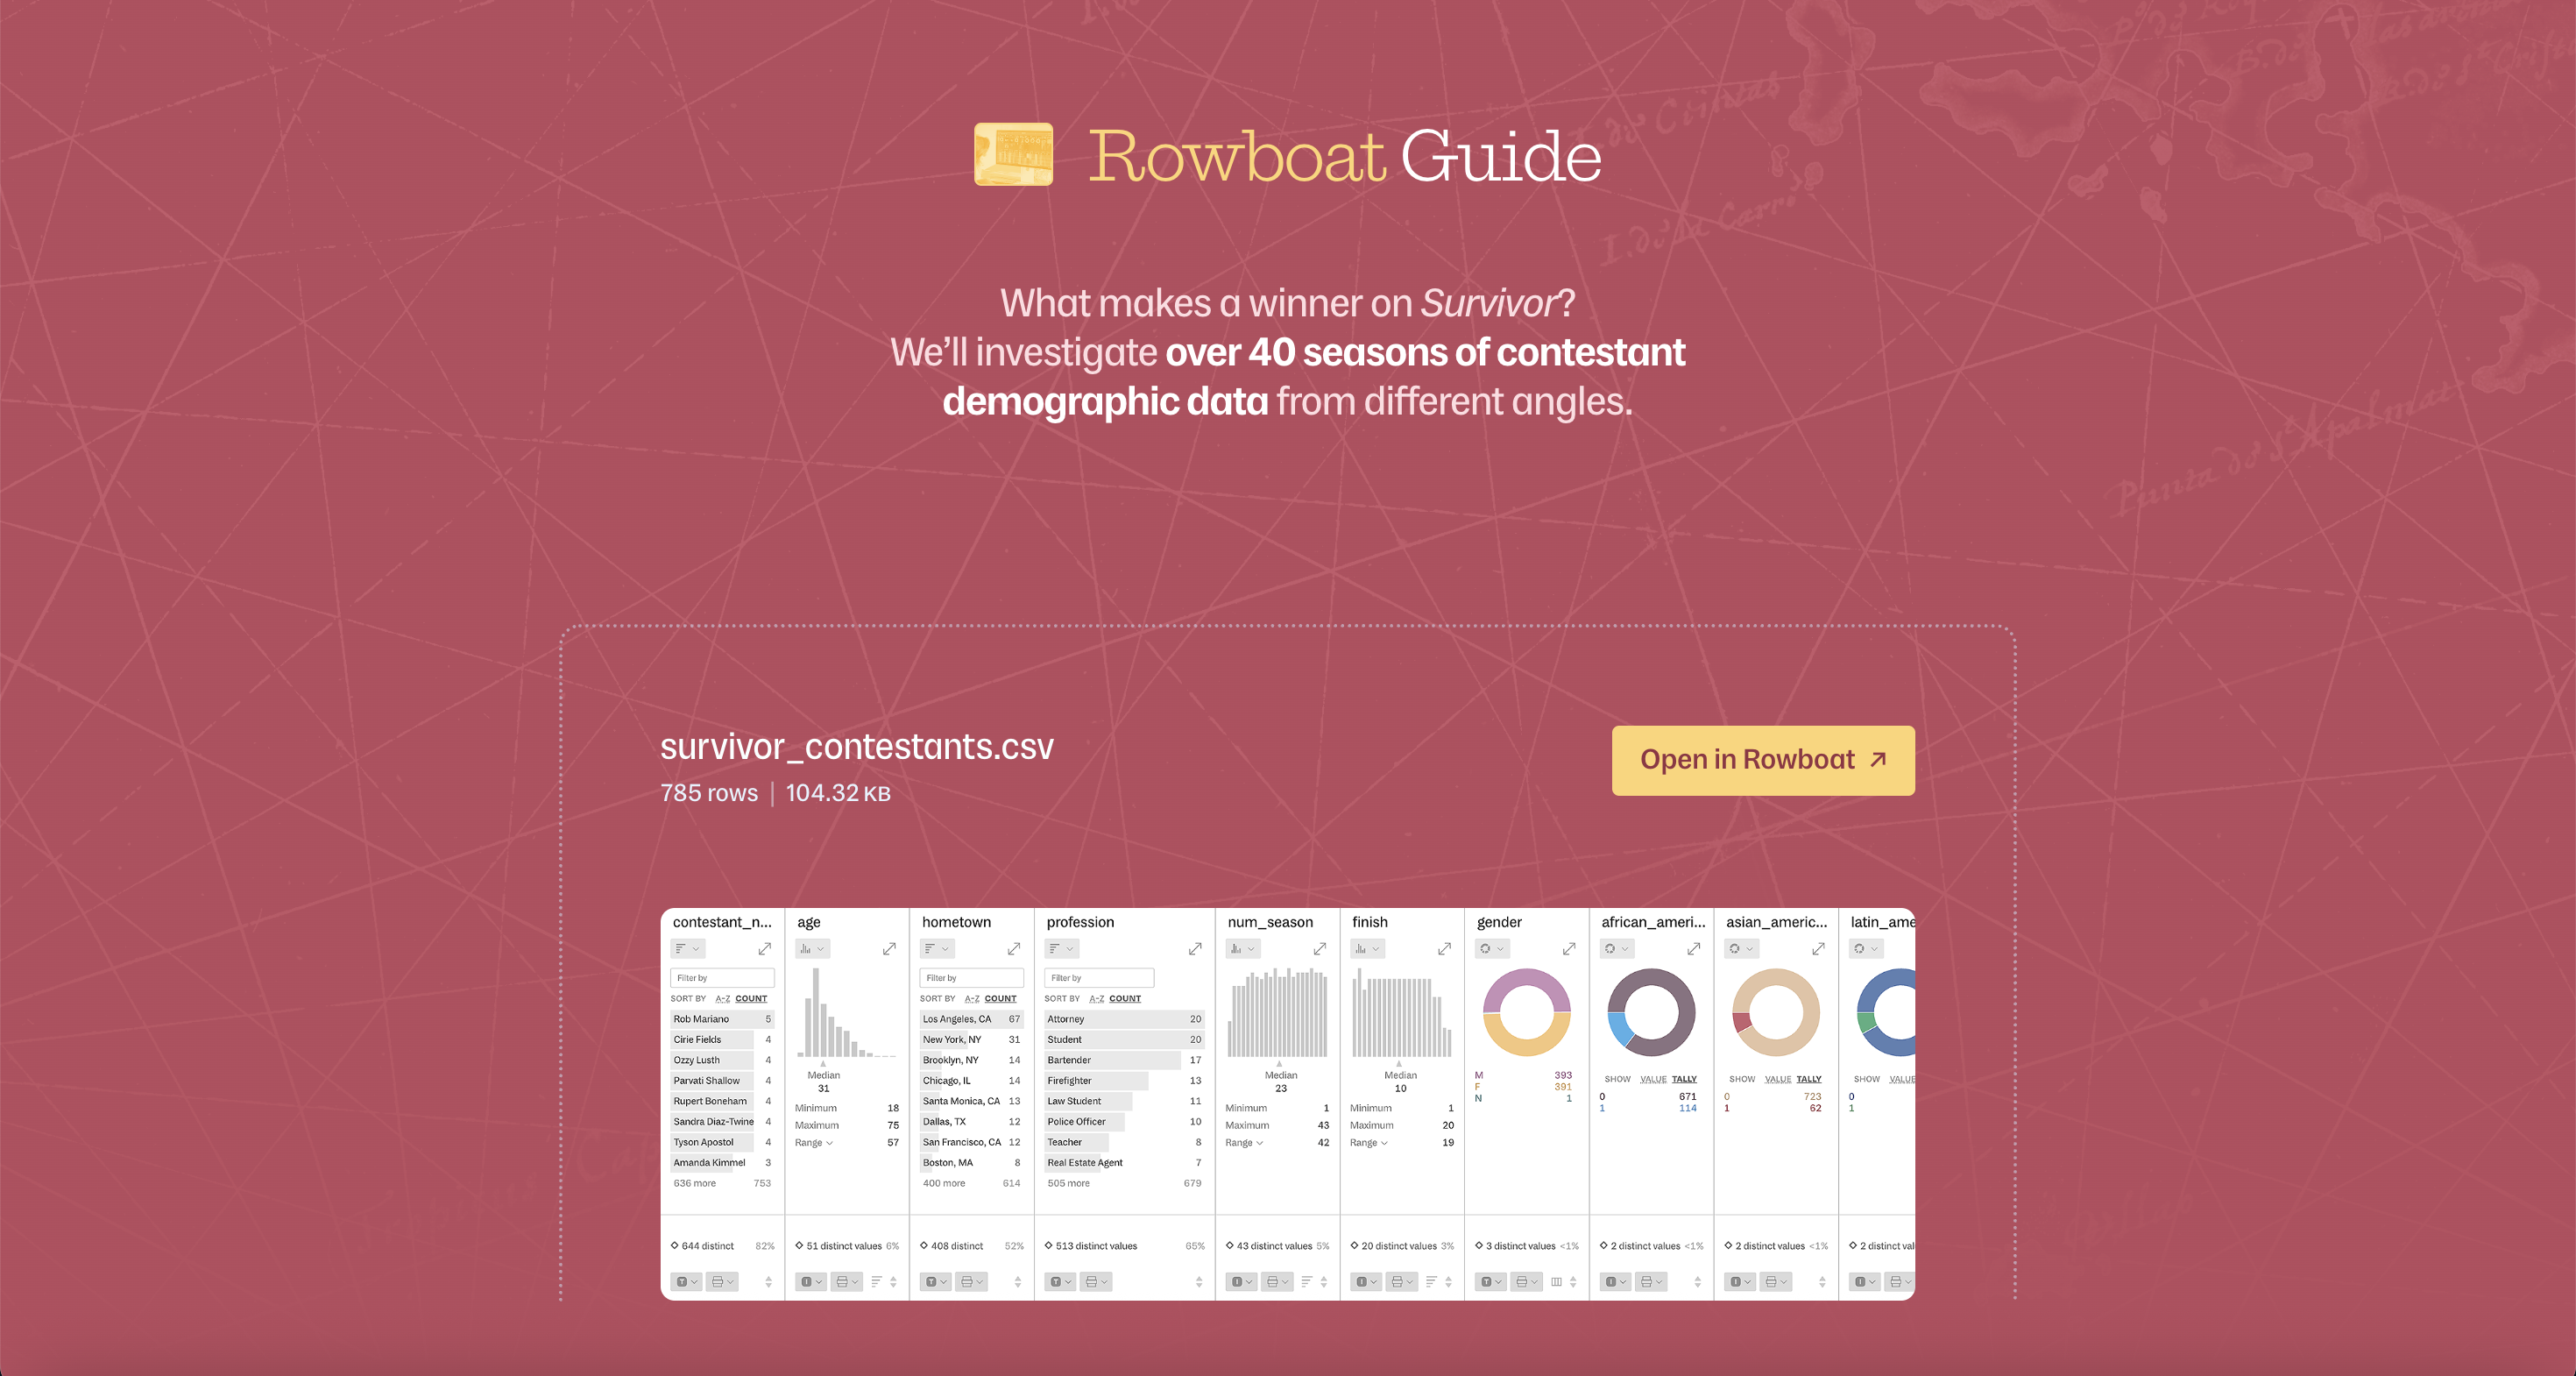2576x1376 pixels.
Task: Click the Filter by field in hometown column
Action: tap(971, 977)
